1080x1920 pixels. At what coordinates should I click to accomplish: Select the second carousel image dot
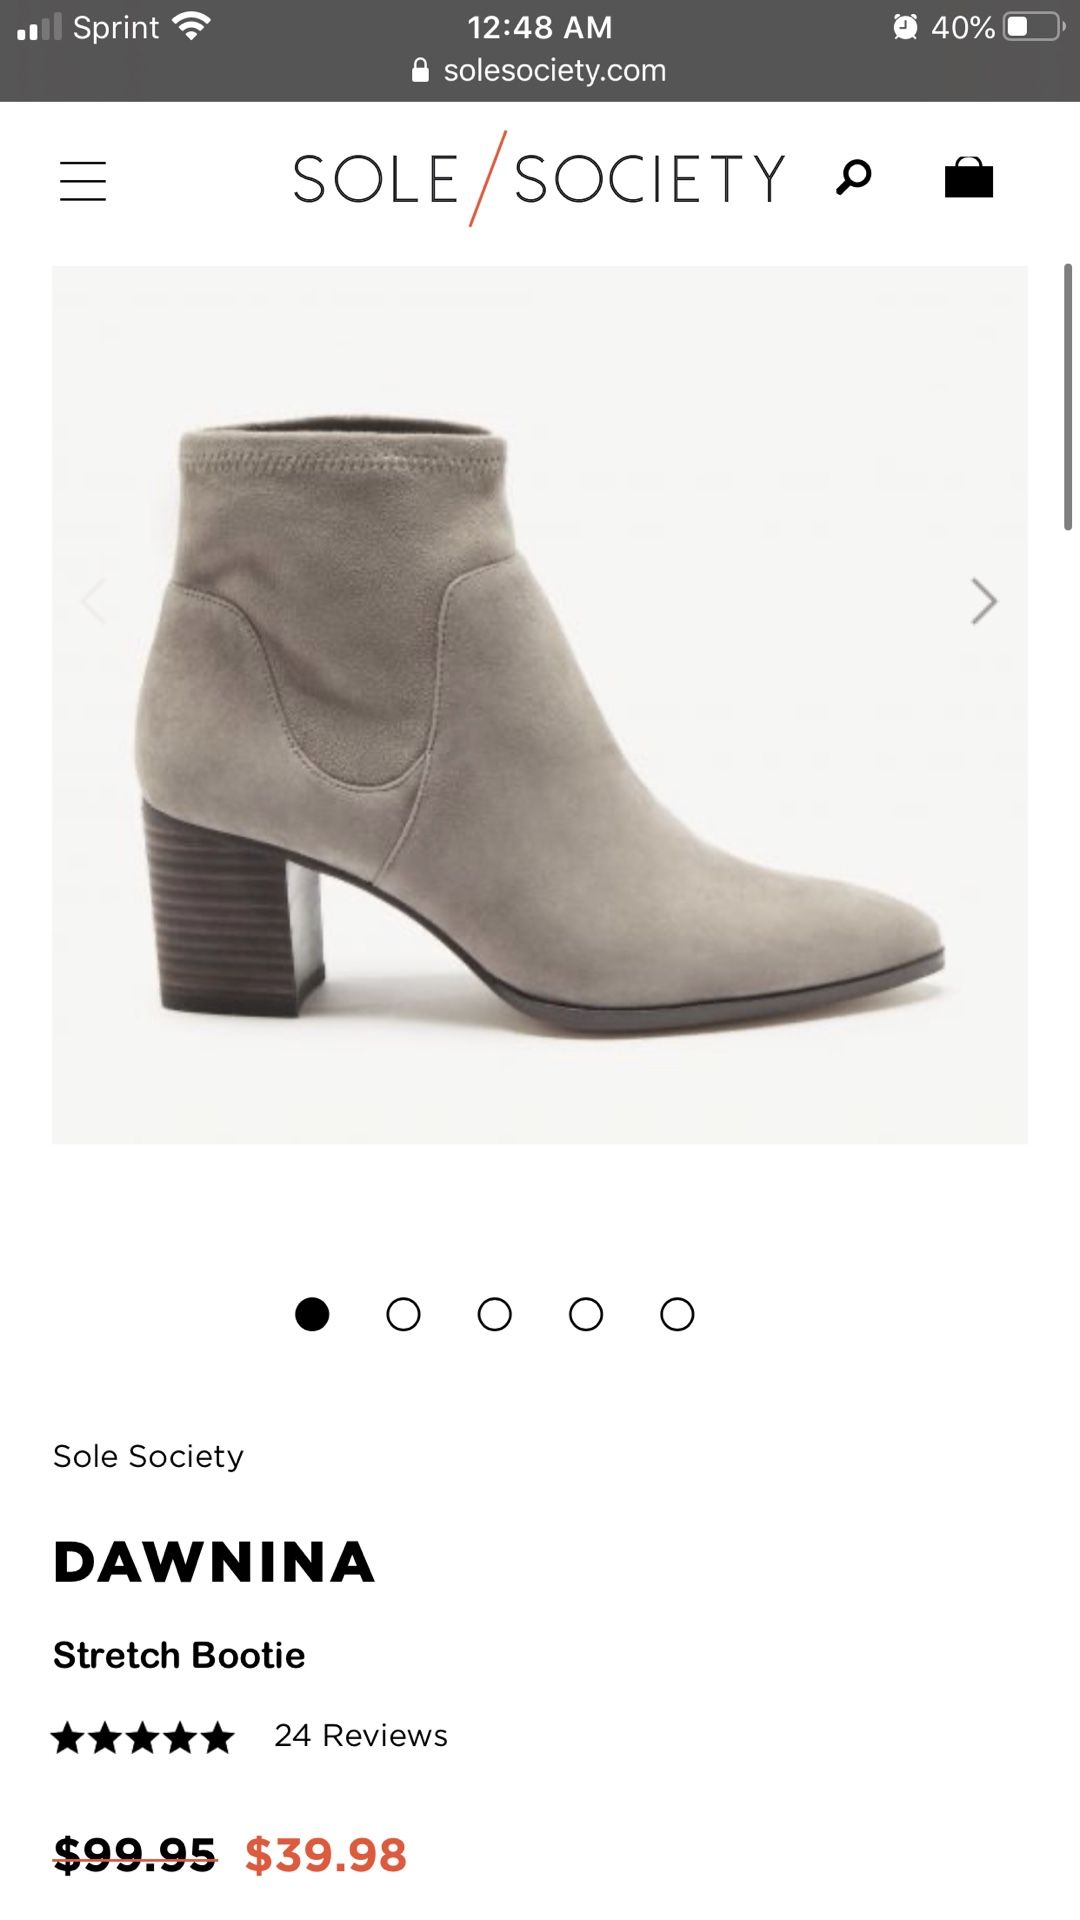tap(403, 1314)
